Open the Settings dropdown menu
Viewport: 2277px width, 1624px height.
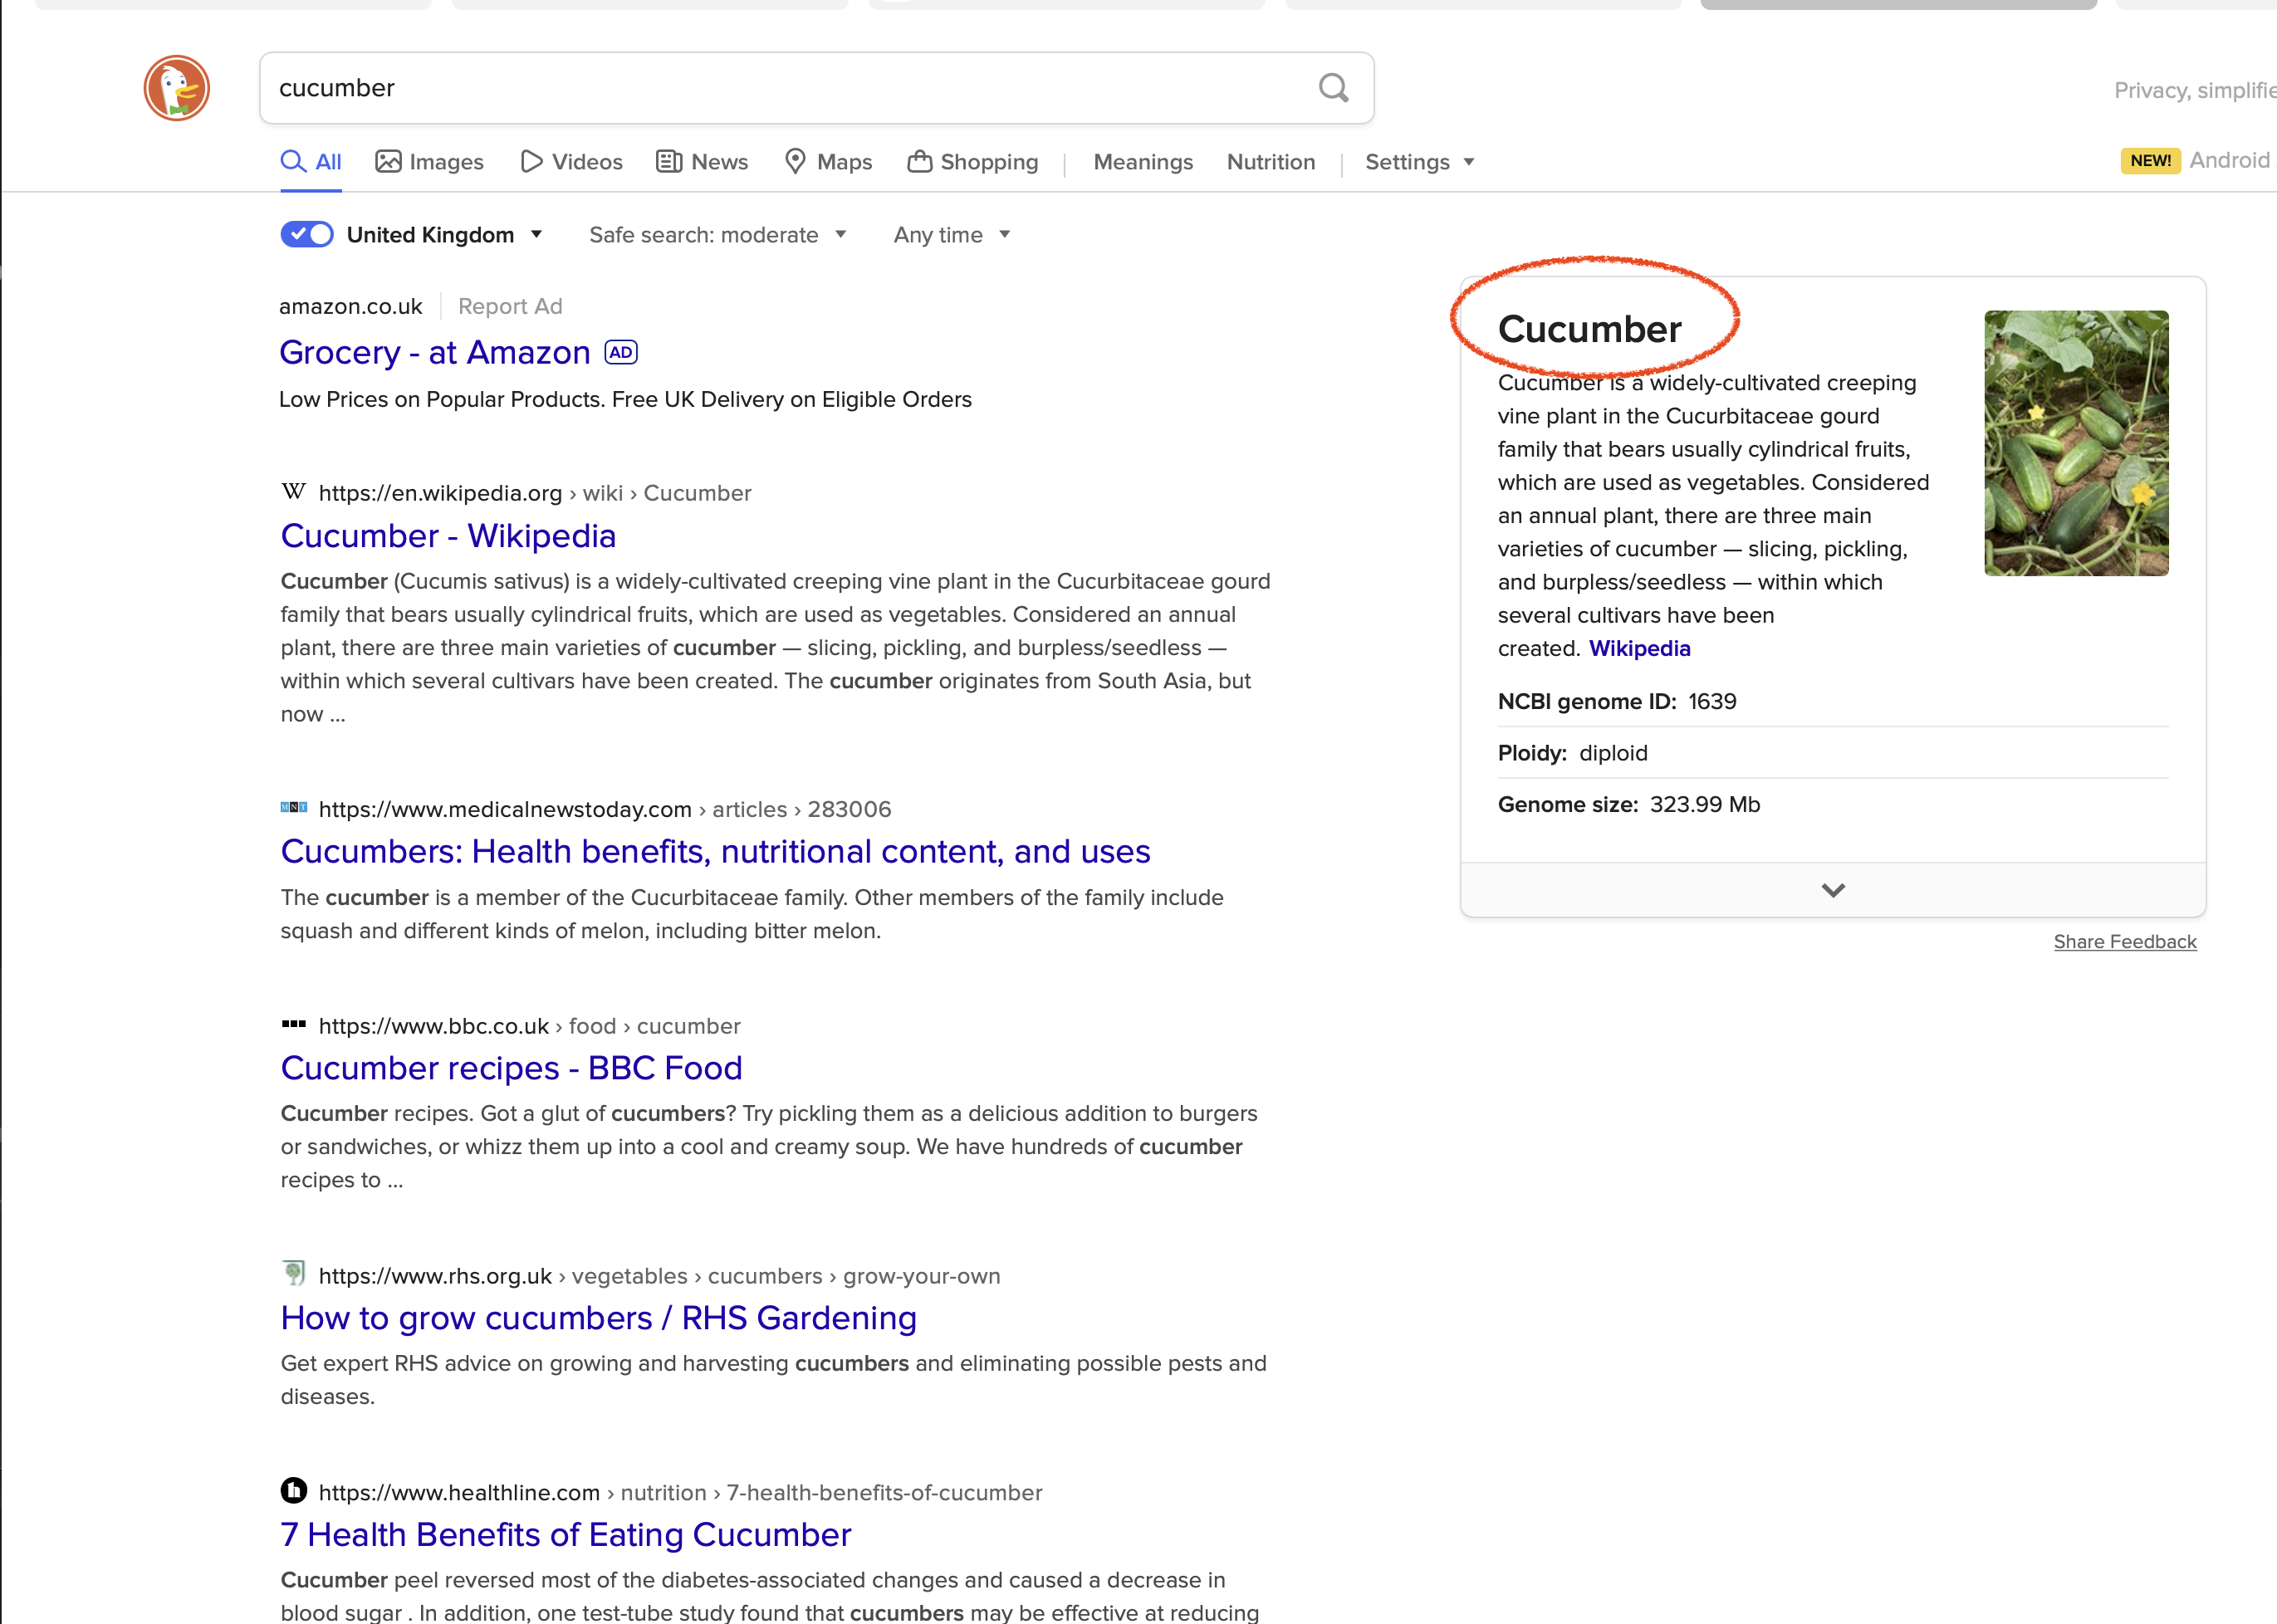tap(1419, 162)
